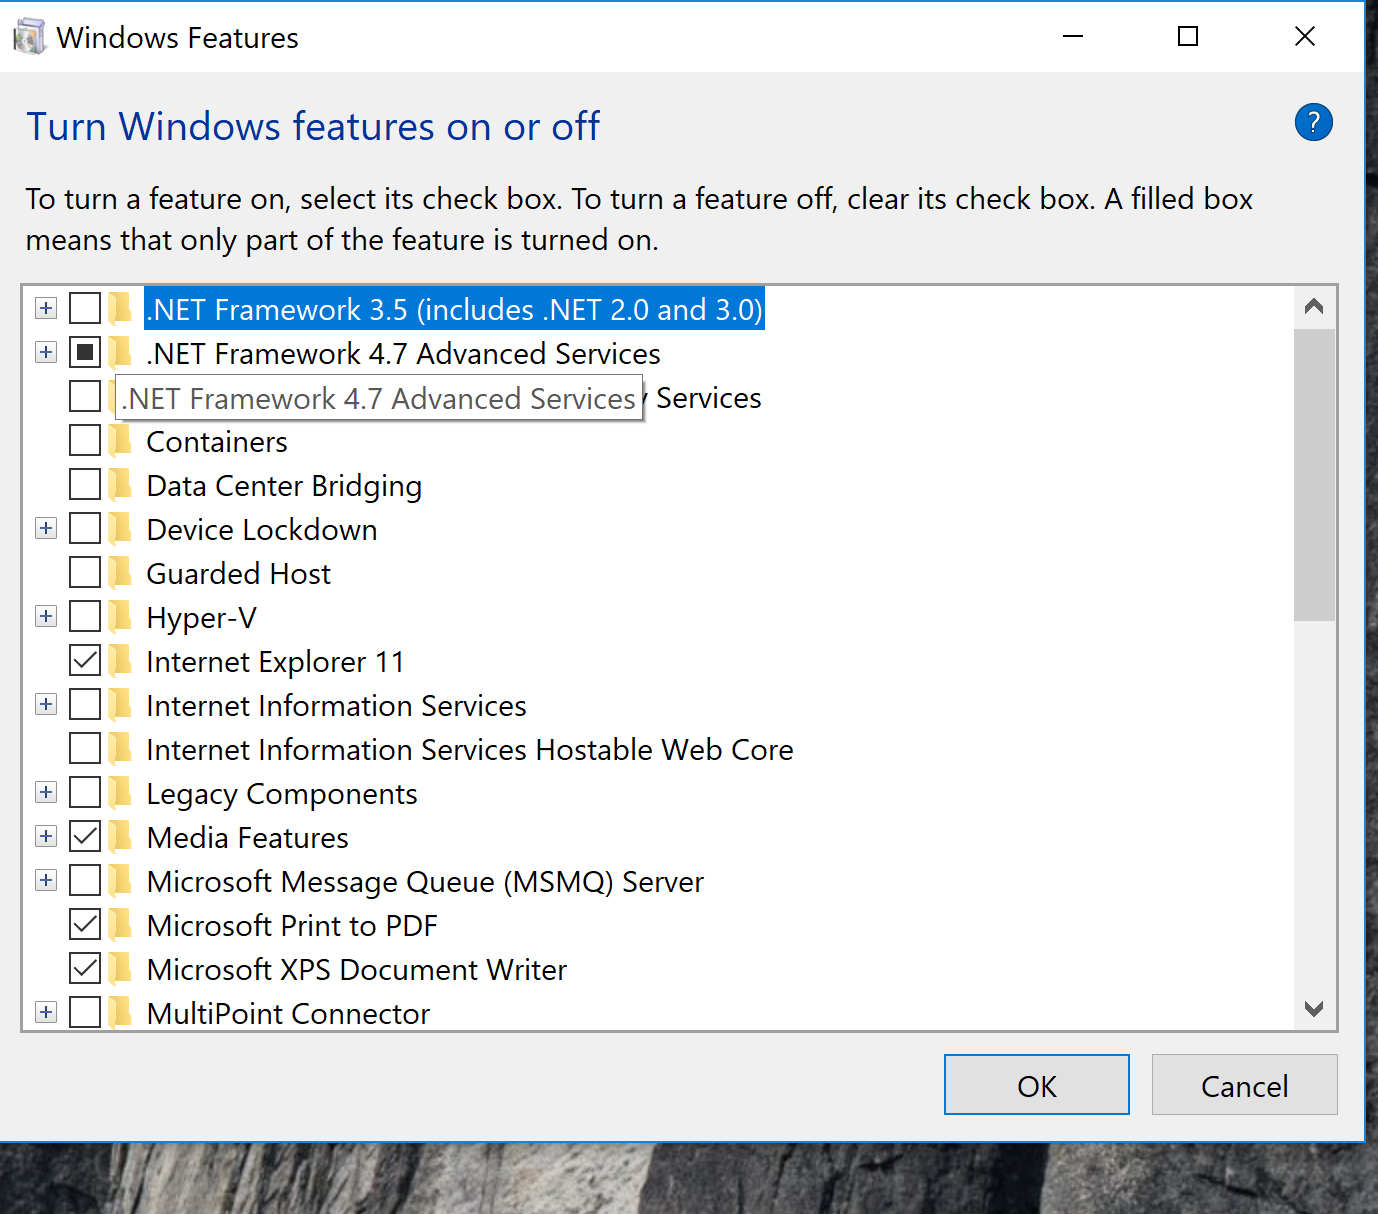Expand the Device Lockdown tree node
The height and width of the screenshot is (1214, 1378).
(x=46, y=528)
